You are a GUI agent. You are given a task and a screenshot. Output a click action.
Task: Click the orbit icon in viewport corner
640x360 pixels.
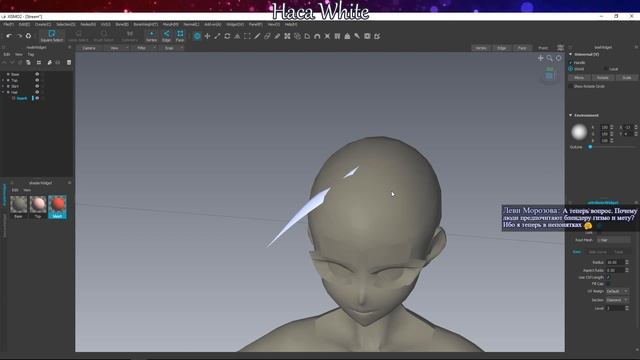point(558,58)
